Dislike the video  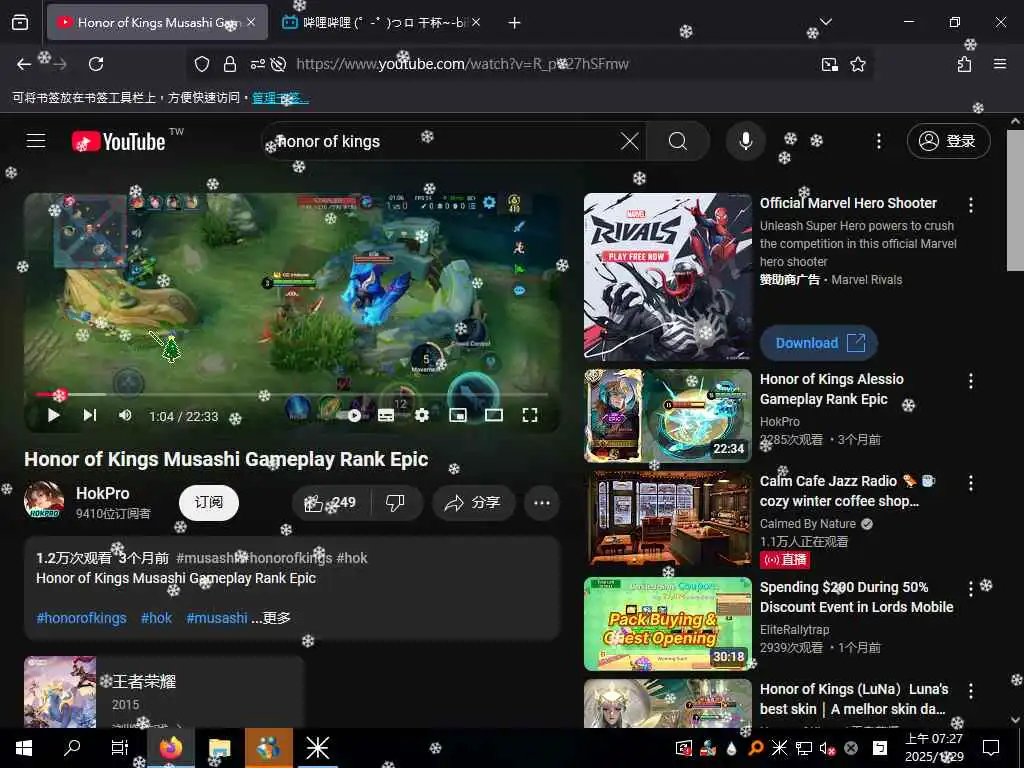(396, 503)
